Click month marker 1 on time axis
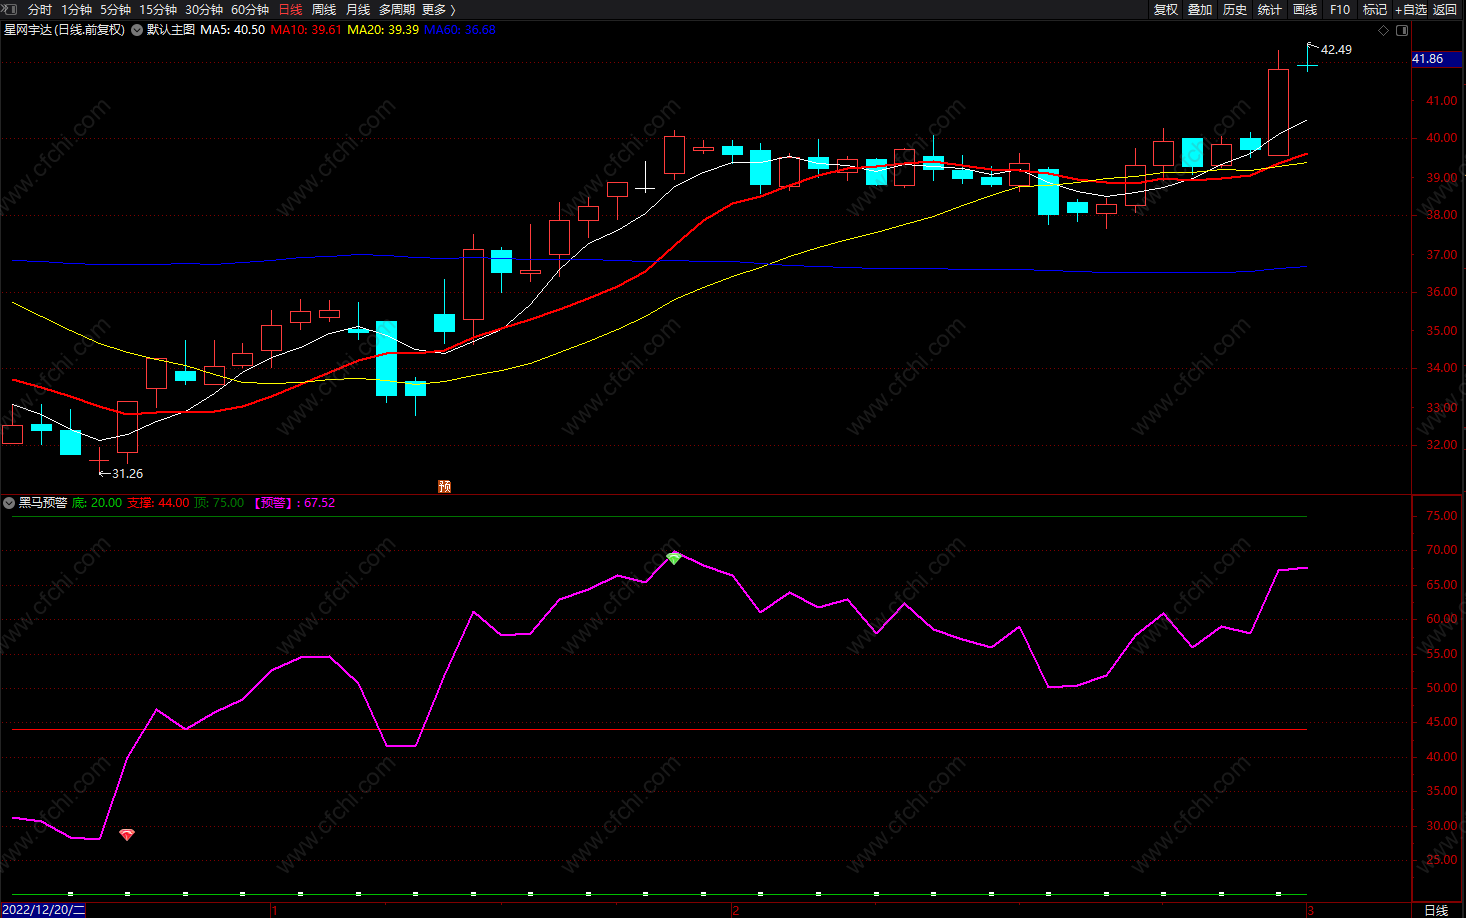Screen dimensions: 1466x918 (x=274, y=910)
